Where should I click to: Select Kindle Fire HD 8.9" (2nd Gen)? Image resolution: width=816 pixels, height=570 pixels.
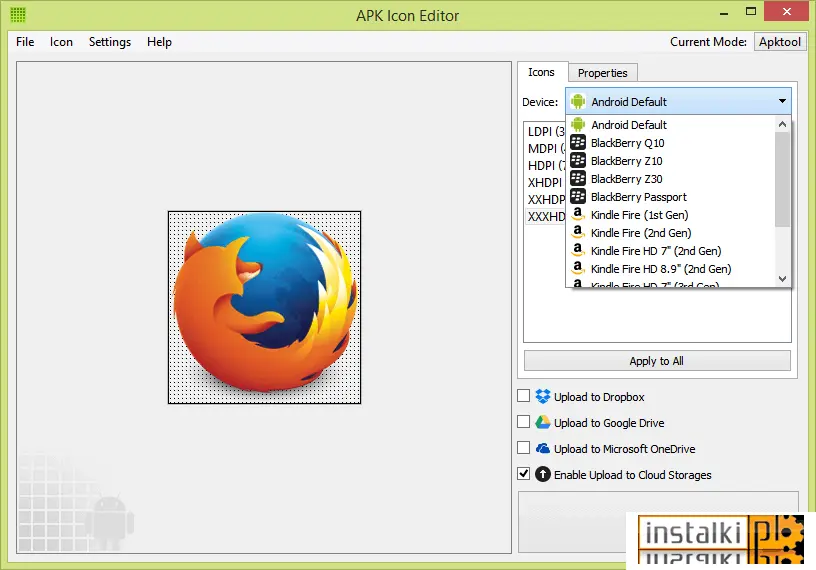pos(671,269)
